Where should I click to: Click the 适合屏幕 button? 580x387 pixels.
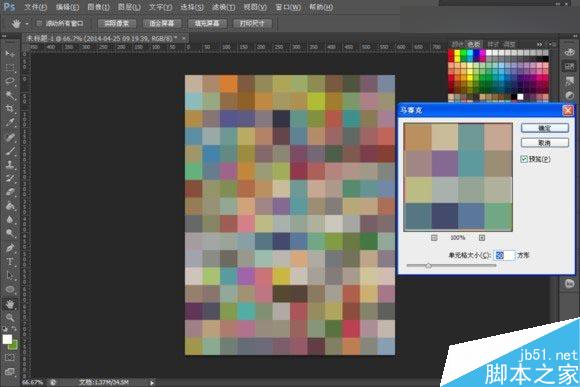[x=162, y=23]
